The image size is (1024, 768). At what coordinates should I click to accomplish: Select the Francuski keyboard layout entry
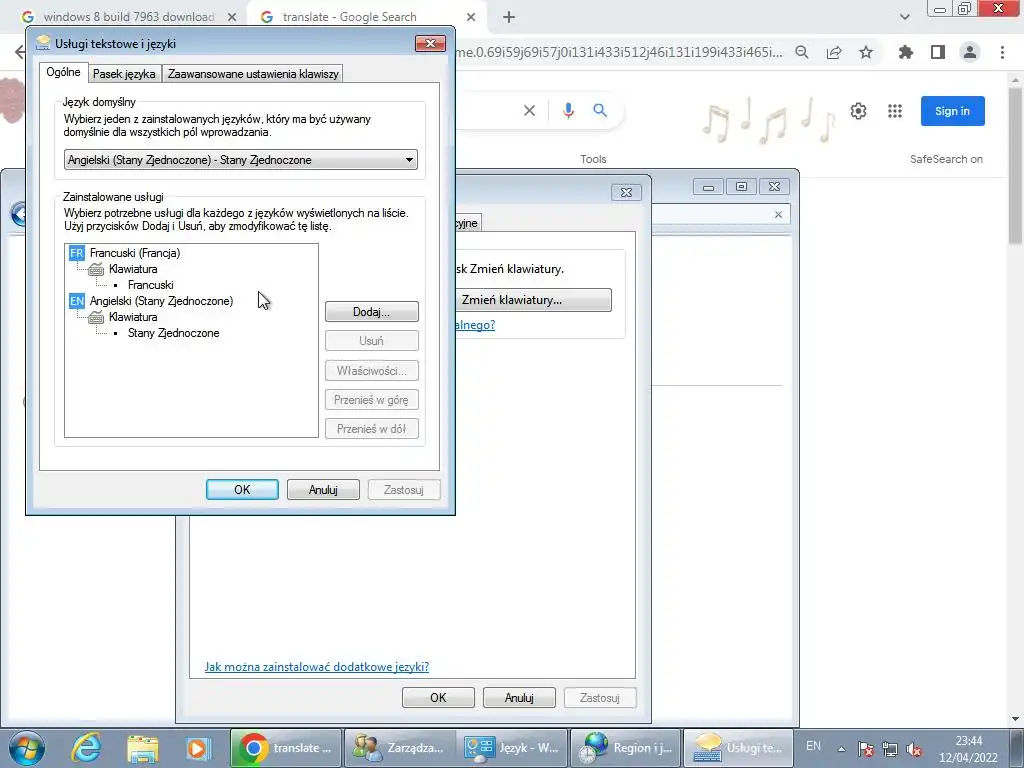click(150, 285)
